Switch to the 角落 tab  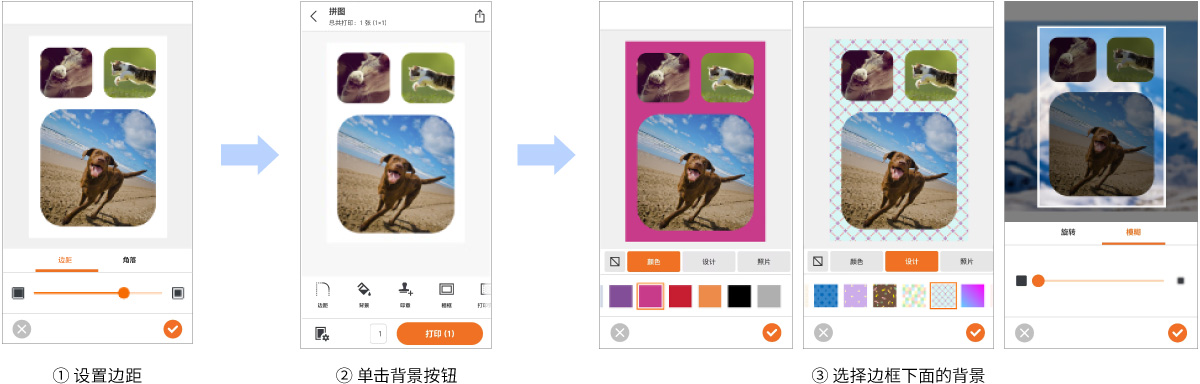[x=129, y=260]
